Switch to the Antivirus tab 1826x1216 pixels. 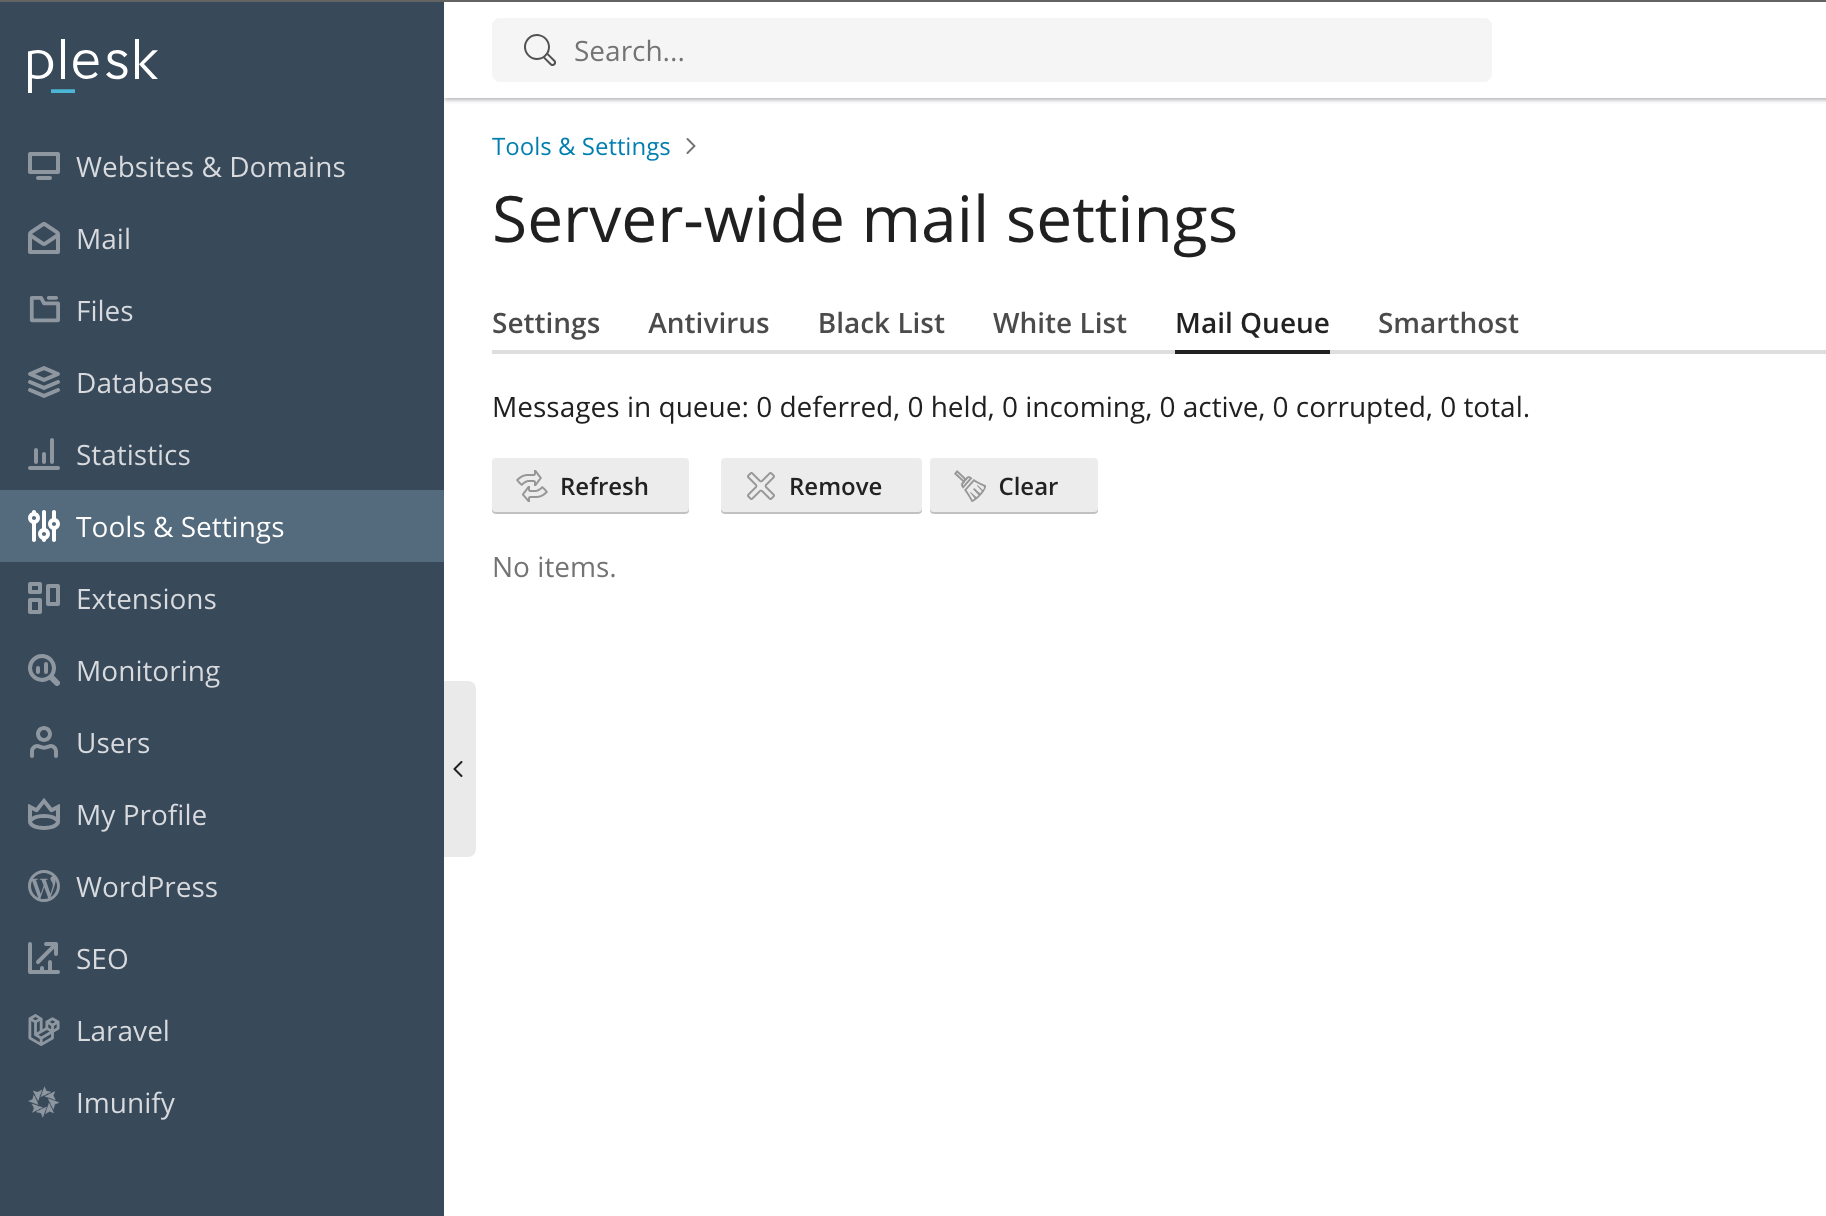click(x=708, y=322)
